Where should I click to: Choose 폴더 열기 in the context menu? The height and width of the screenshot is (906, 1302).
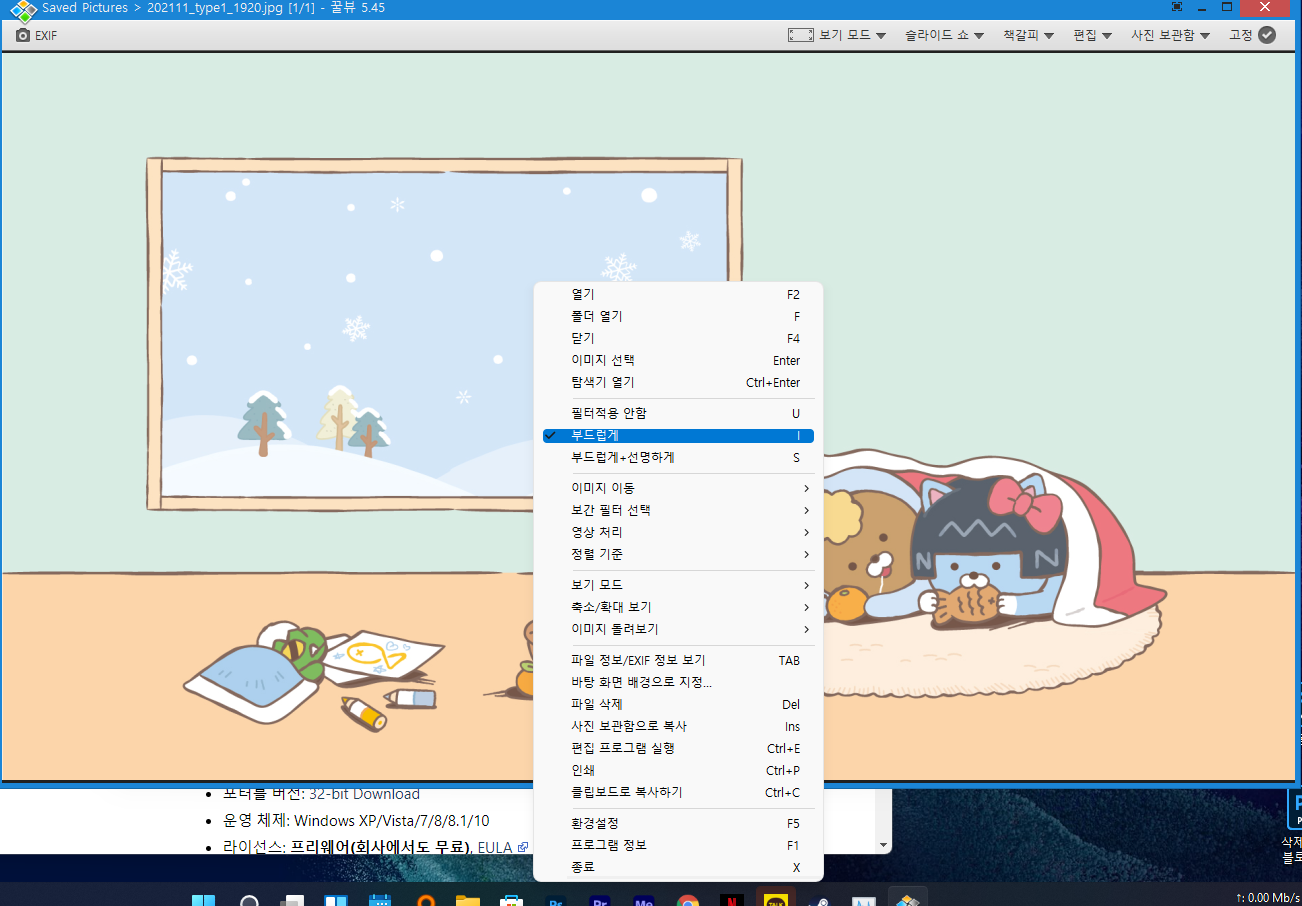click(x=679, y=316)
